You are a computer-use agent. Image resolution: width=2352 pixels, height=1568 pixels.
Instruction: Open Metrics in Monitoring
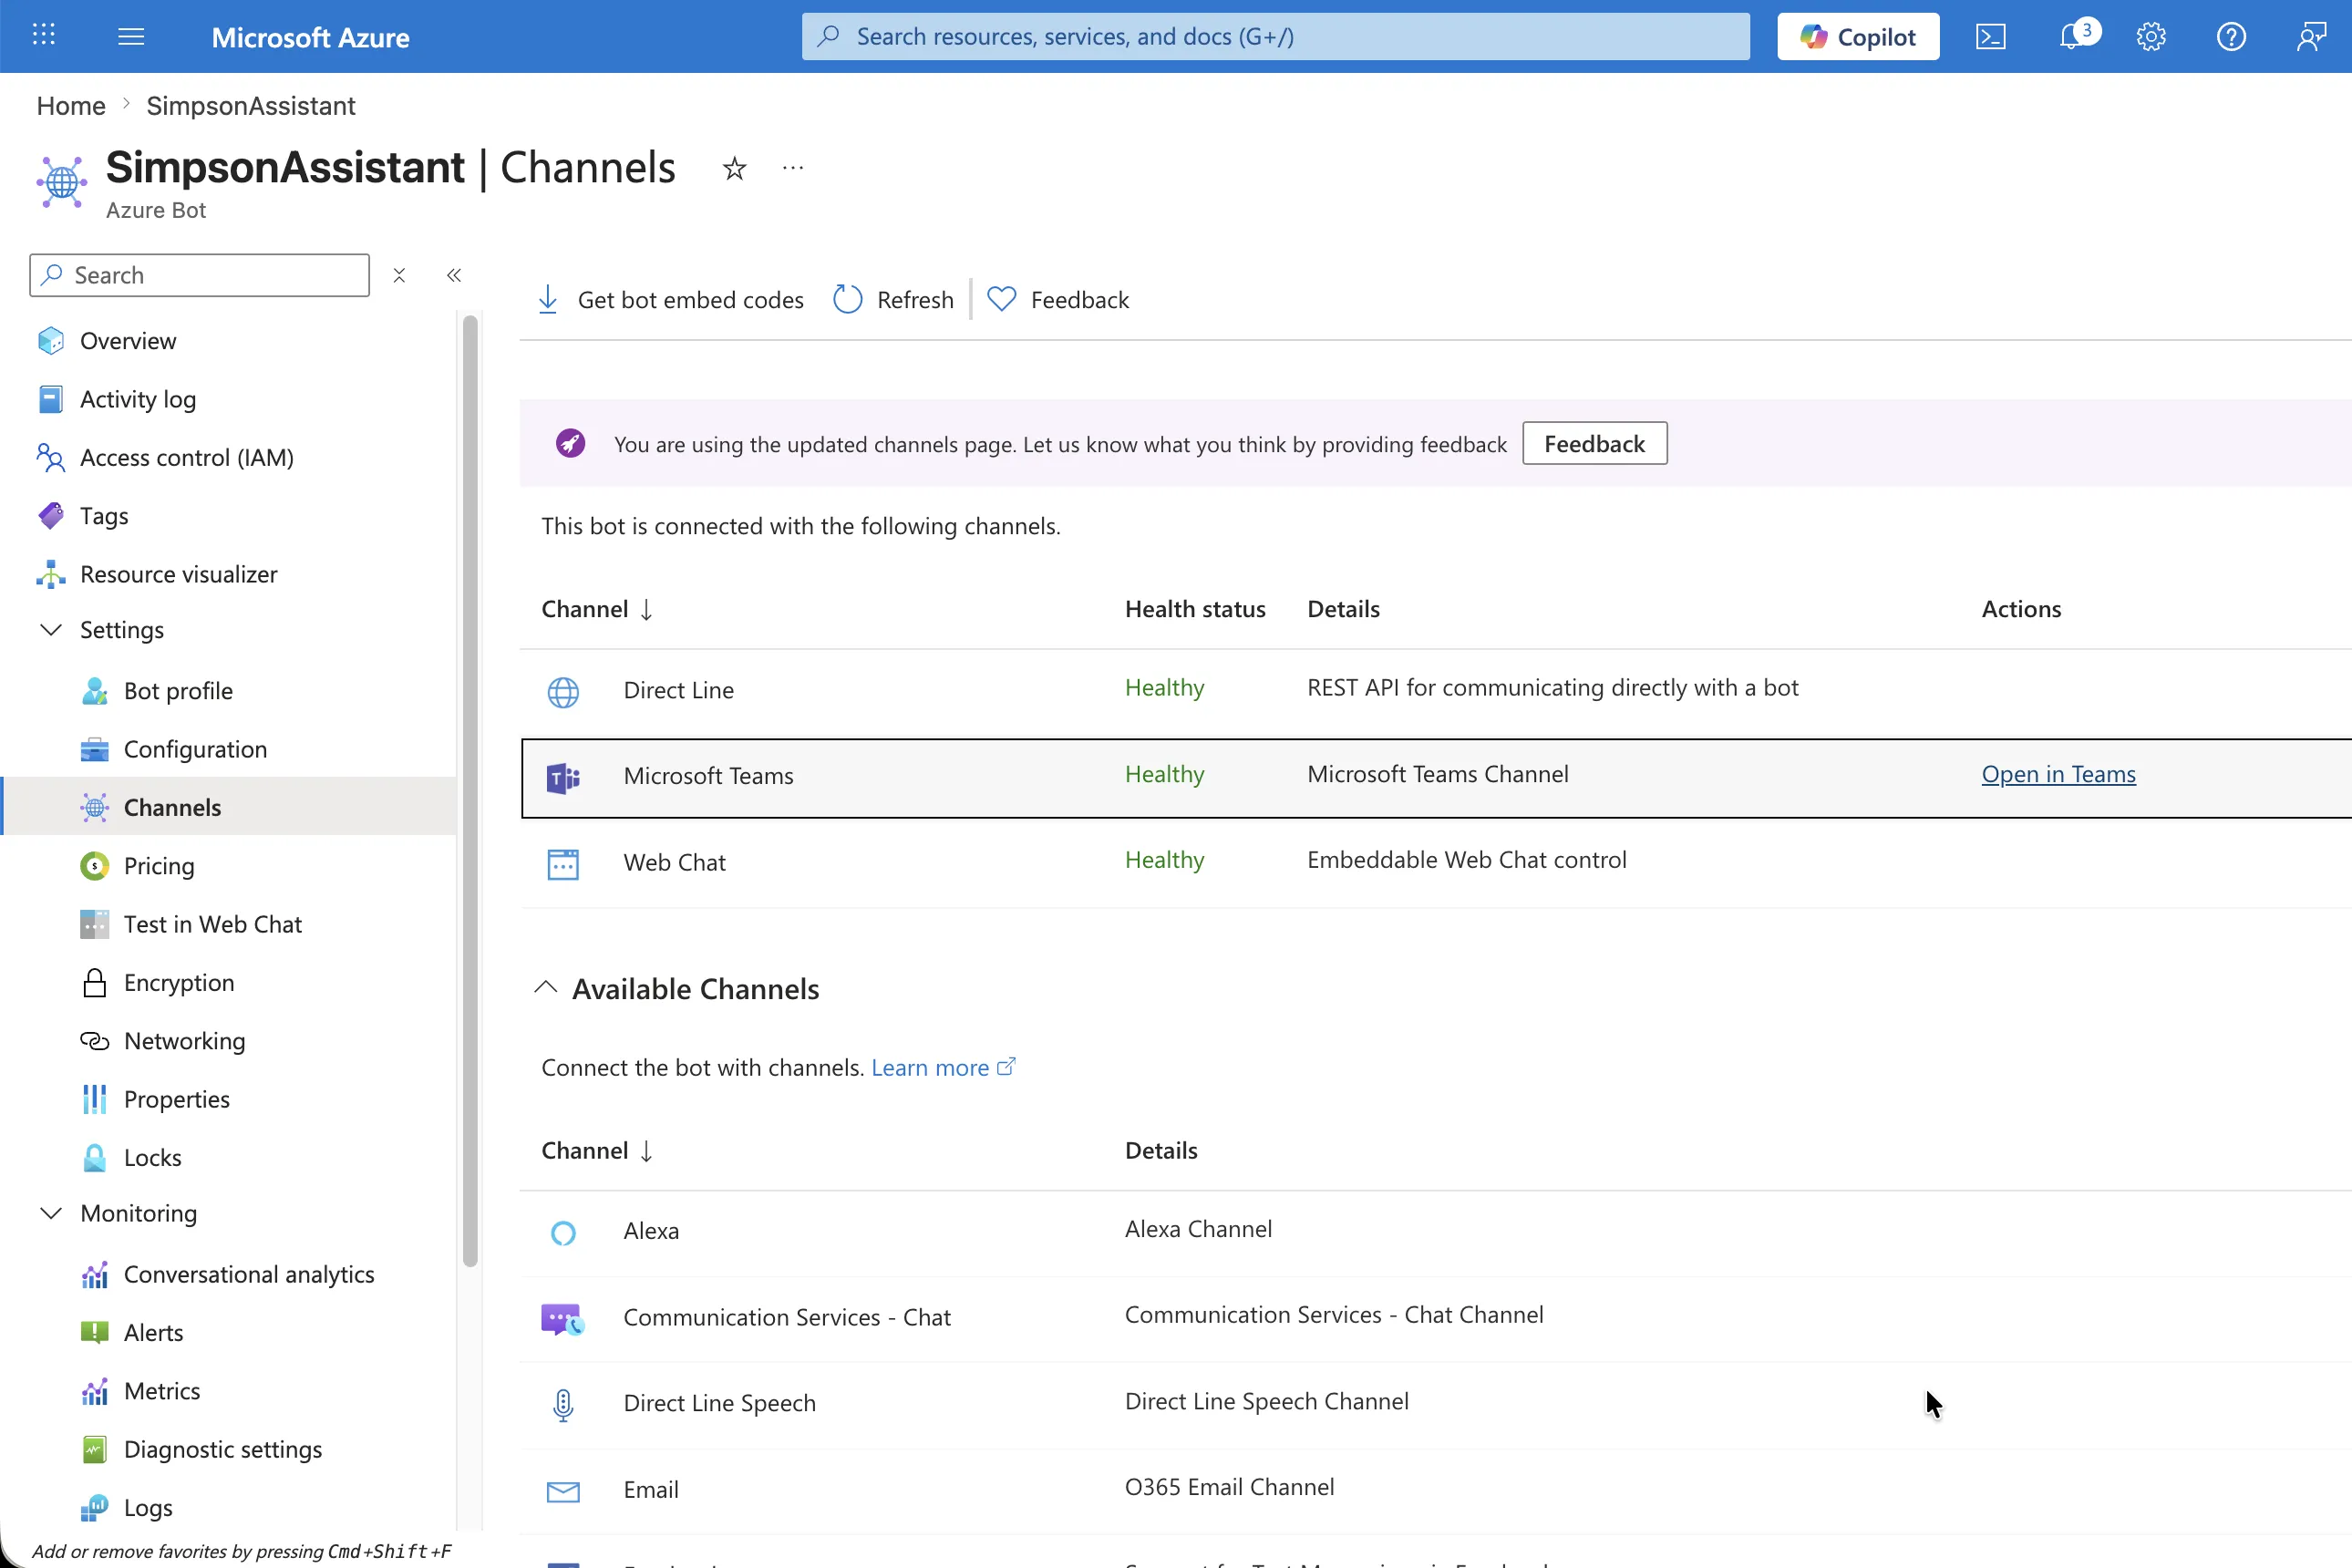[161, 1391]
